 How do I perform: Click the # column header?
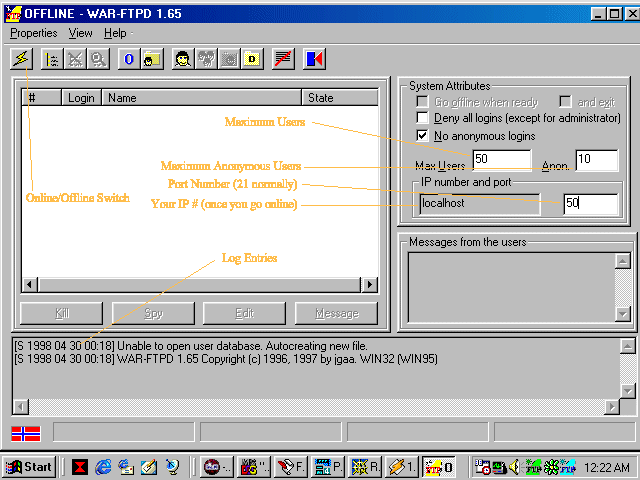coord(42,98)
